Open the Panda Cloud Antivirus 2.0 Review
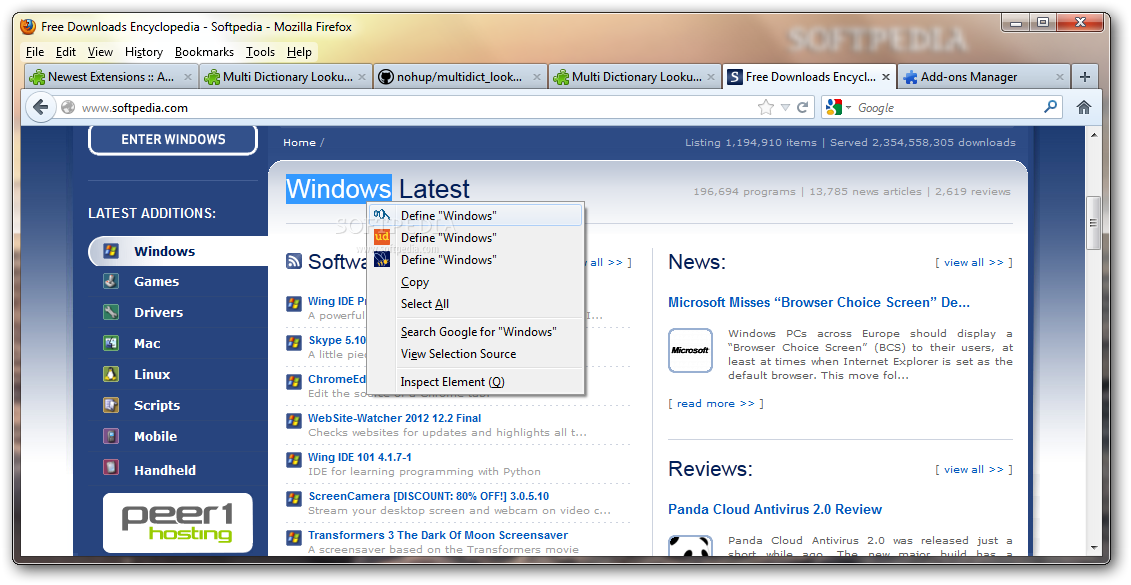 pos(775,509)
